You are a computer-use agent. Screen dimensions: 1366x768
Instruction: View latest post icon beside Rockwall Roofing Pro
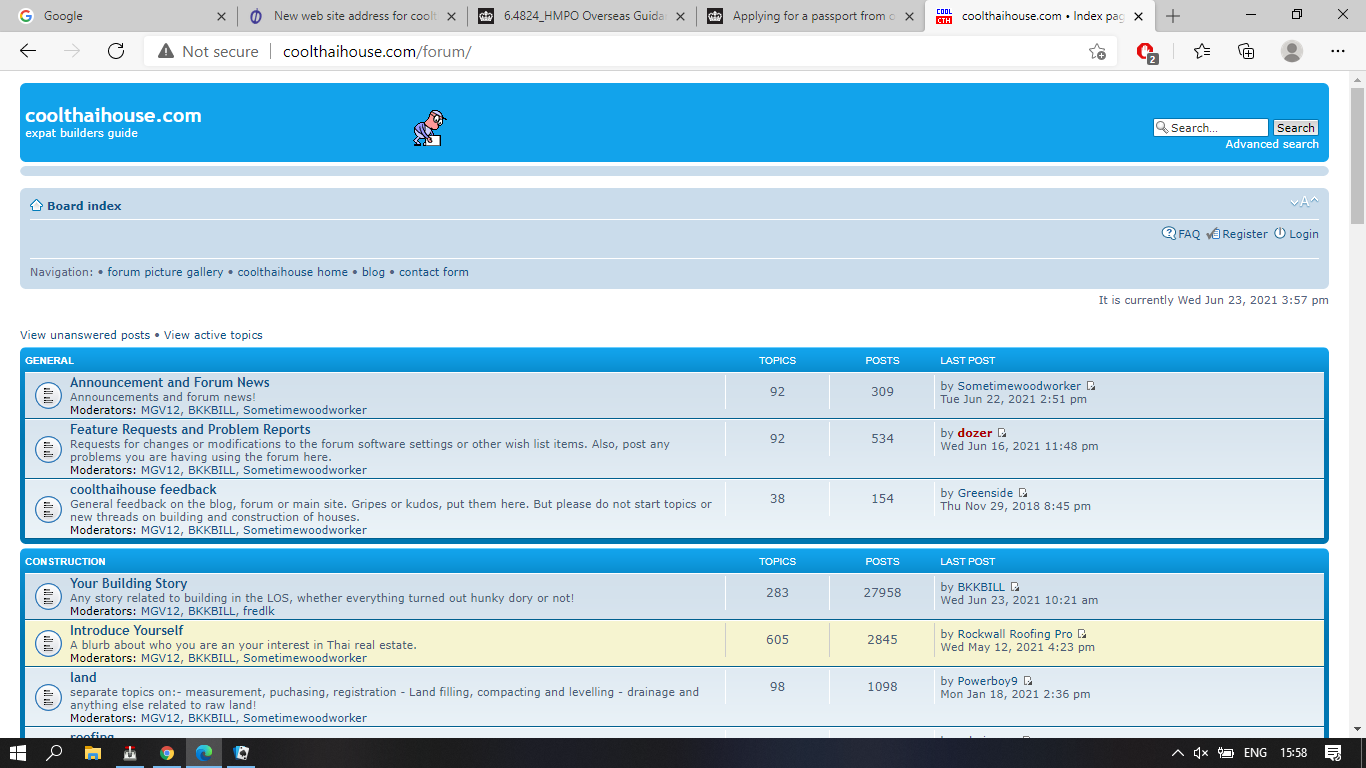(1081, 634)
